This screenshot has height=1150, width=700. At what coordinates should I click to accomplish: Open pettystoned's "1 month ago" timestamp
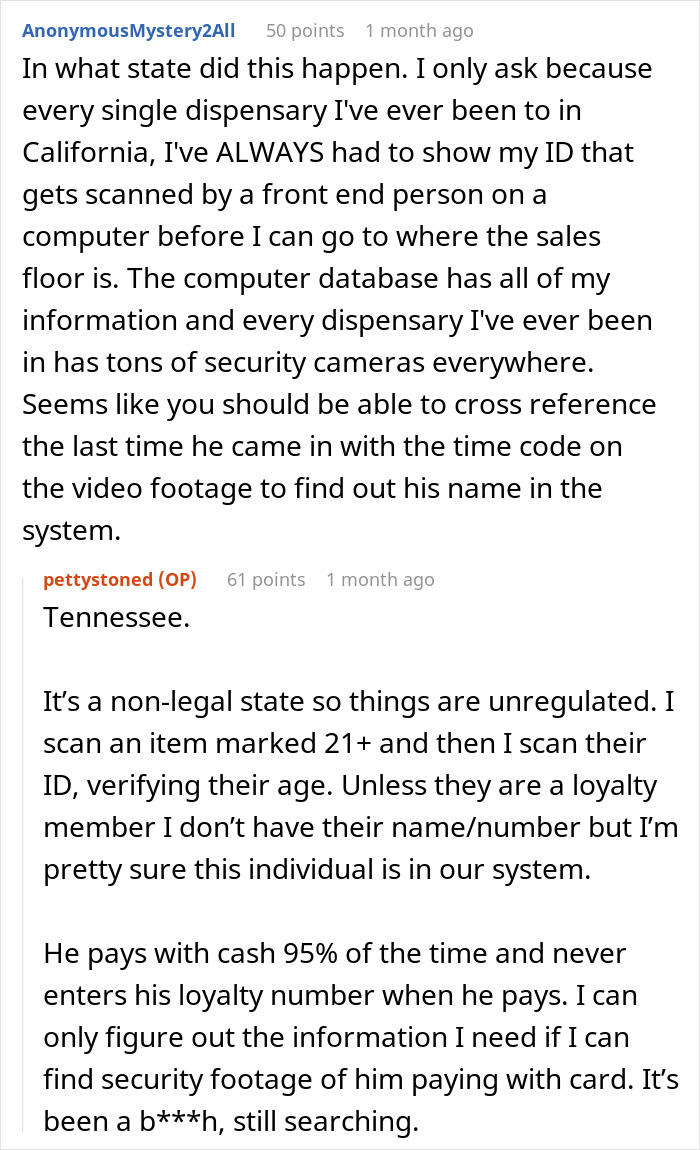380,579
